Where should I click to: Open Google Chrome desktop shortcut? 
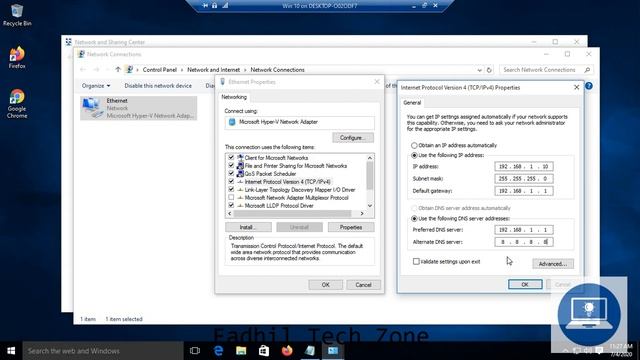[17, 104]
